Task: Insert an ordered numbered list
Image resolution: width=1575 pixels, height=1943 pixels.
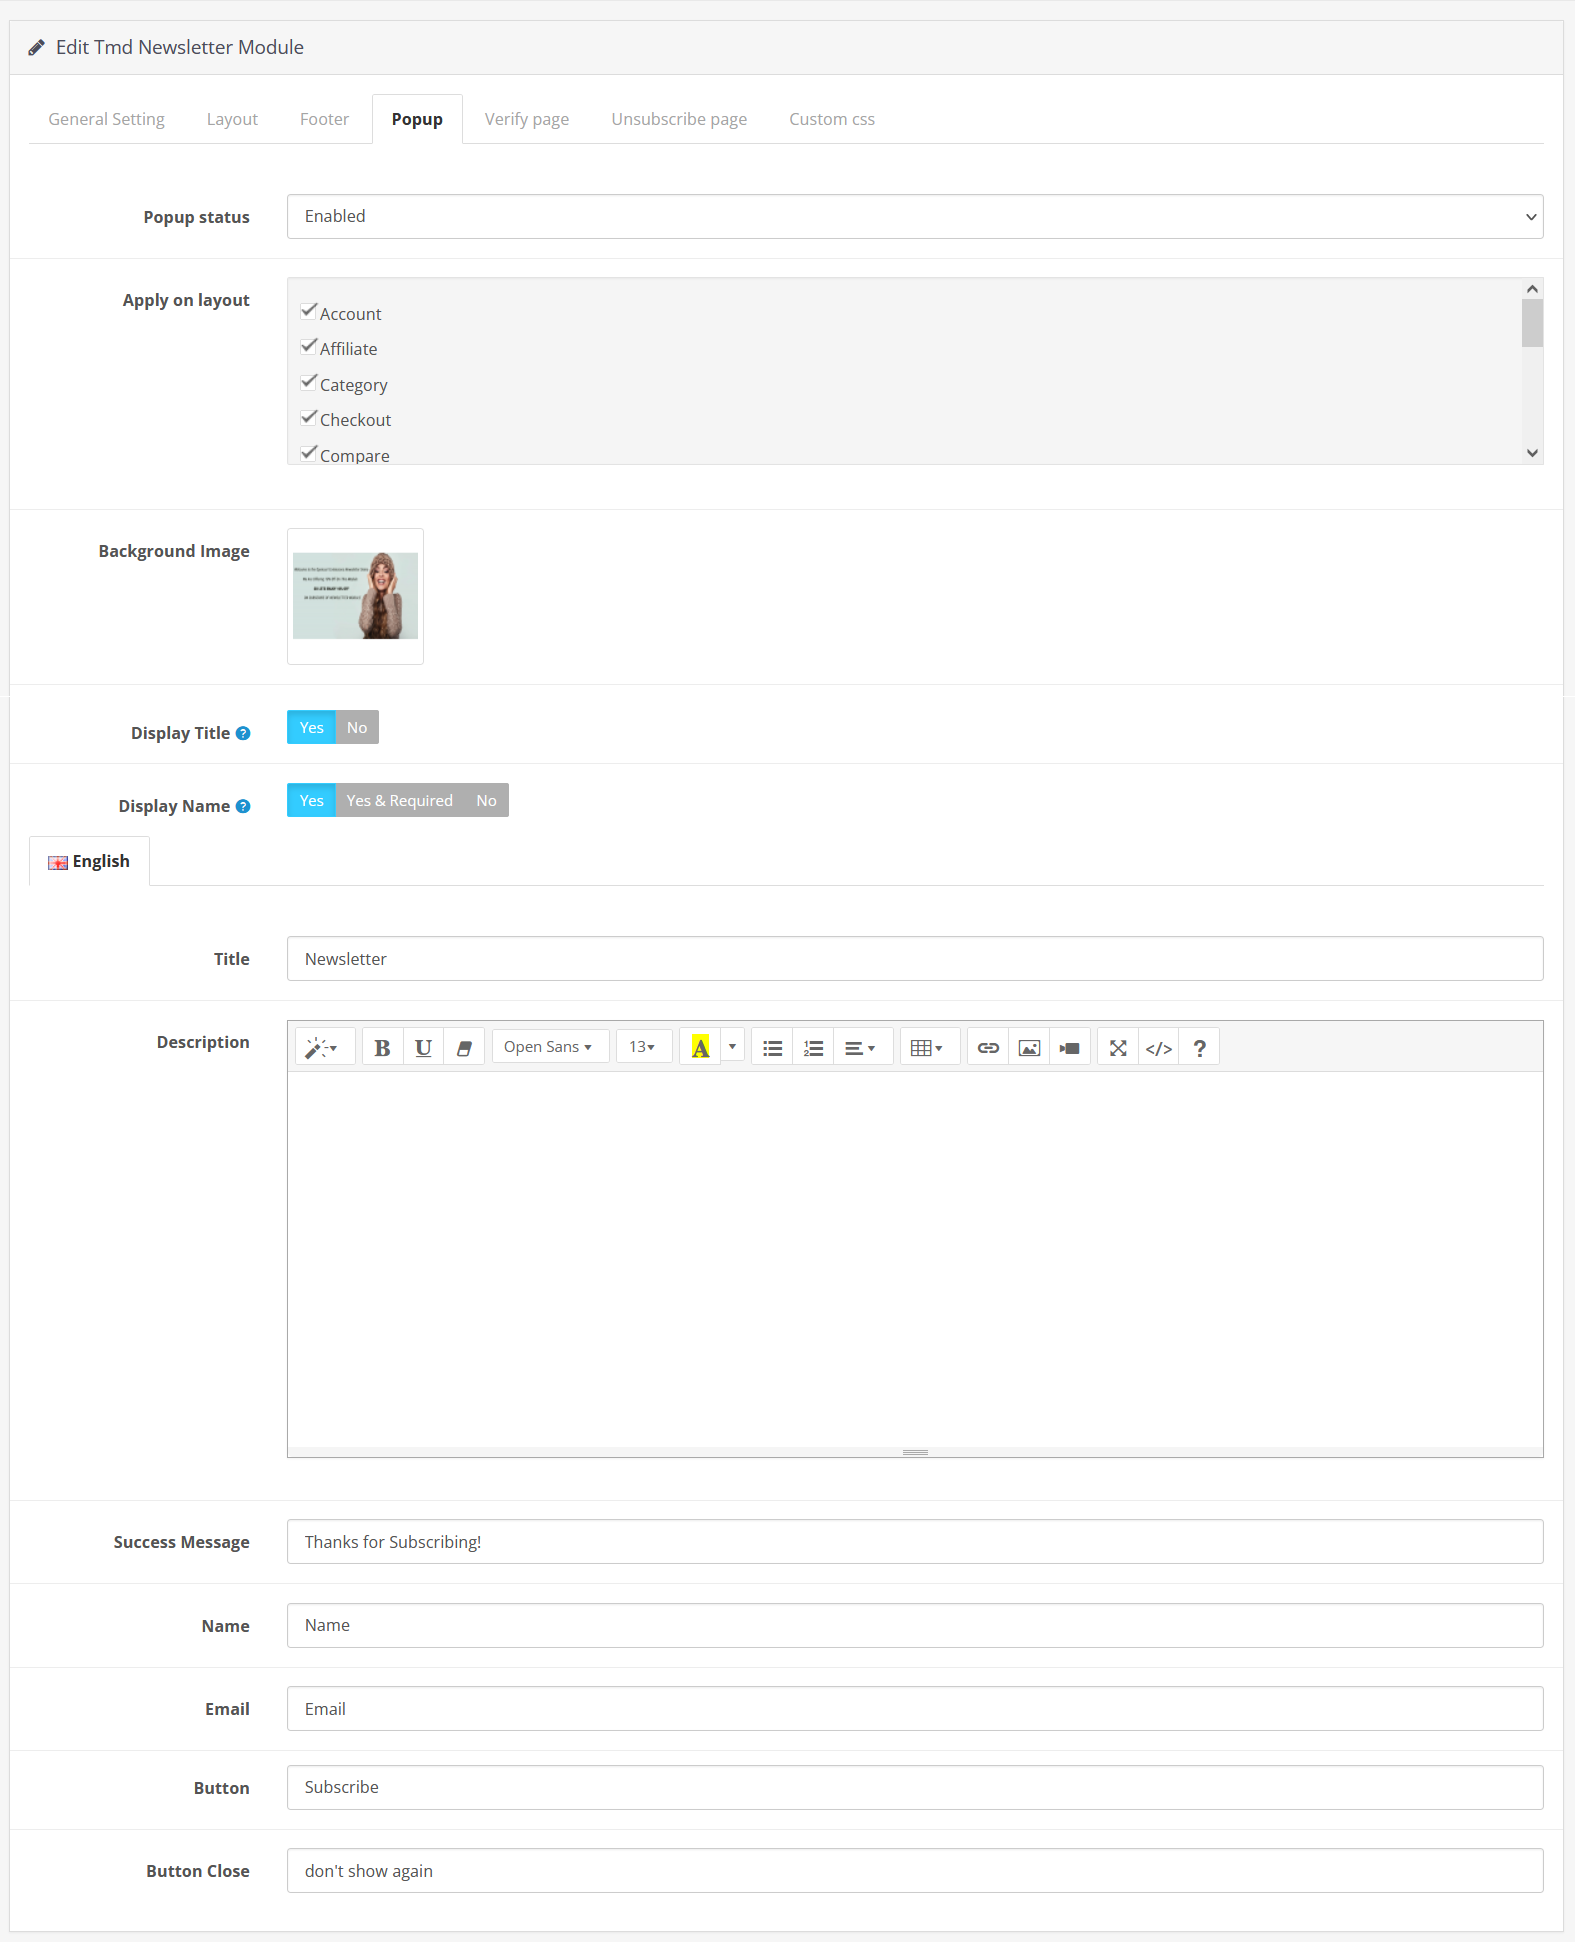Action: (x=813, y=1047)
